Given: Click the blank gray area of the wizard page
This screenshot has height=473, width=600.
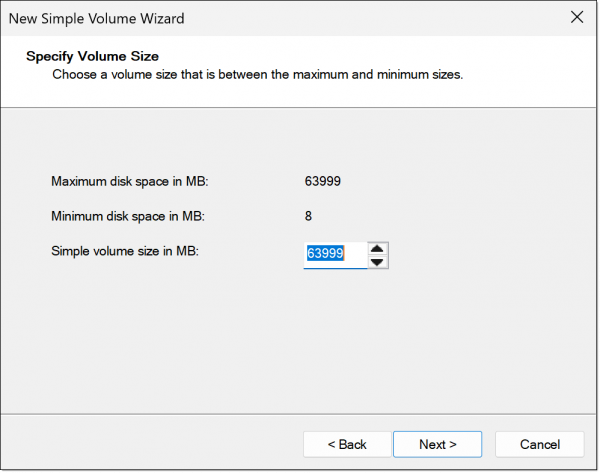Looking at the screenshot, I should click(300, 350).
